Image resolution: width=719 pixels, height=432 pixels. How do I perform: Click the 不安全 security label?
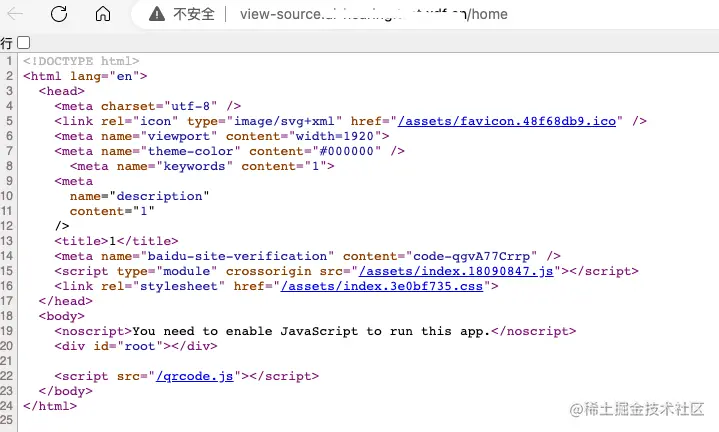tap(194, 14)
